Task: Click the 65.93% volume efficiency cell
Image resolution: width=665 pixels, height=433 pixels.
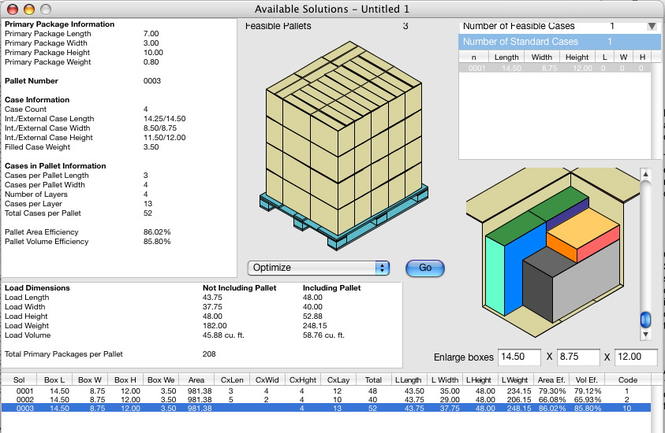Action: pos(587,399)
